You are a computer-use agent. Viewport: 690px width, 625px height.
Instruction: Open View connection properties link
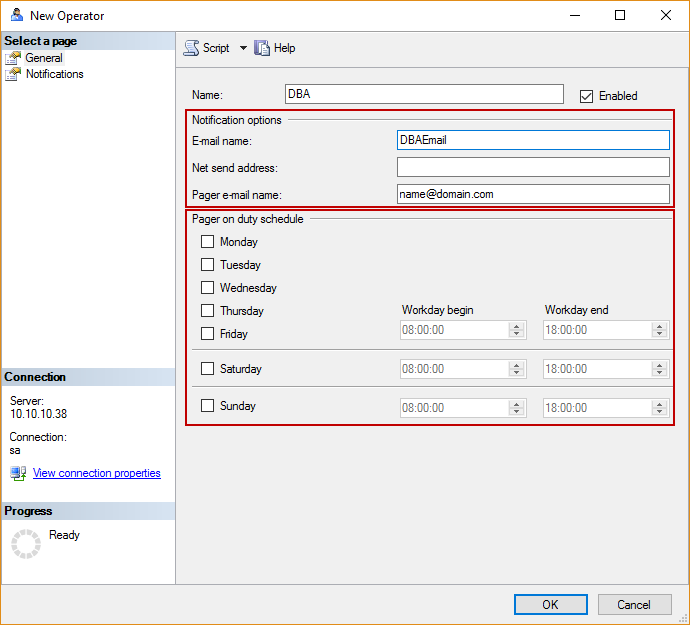[x=96, y=473]
